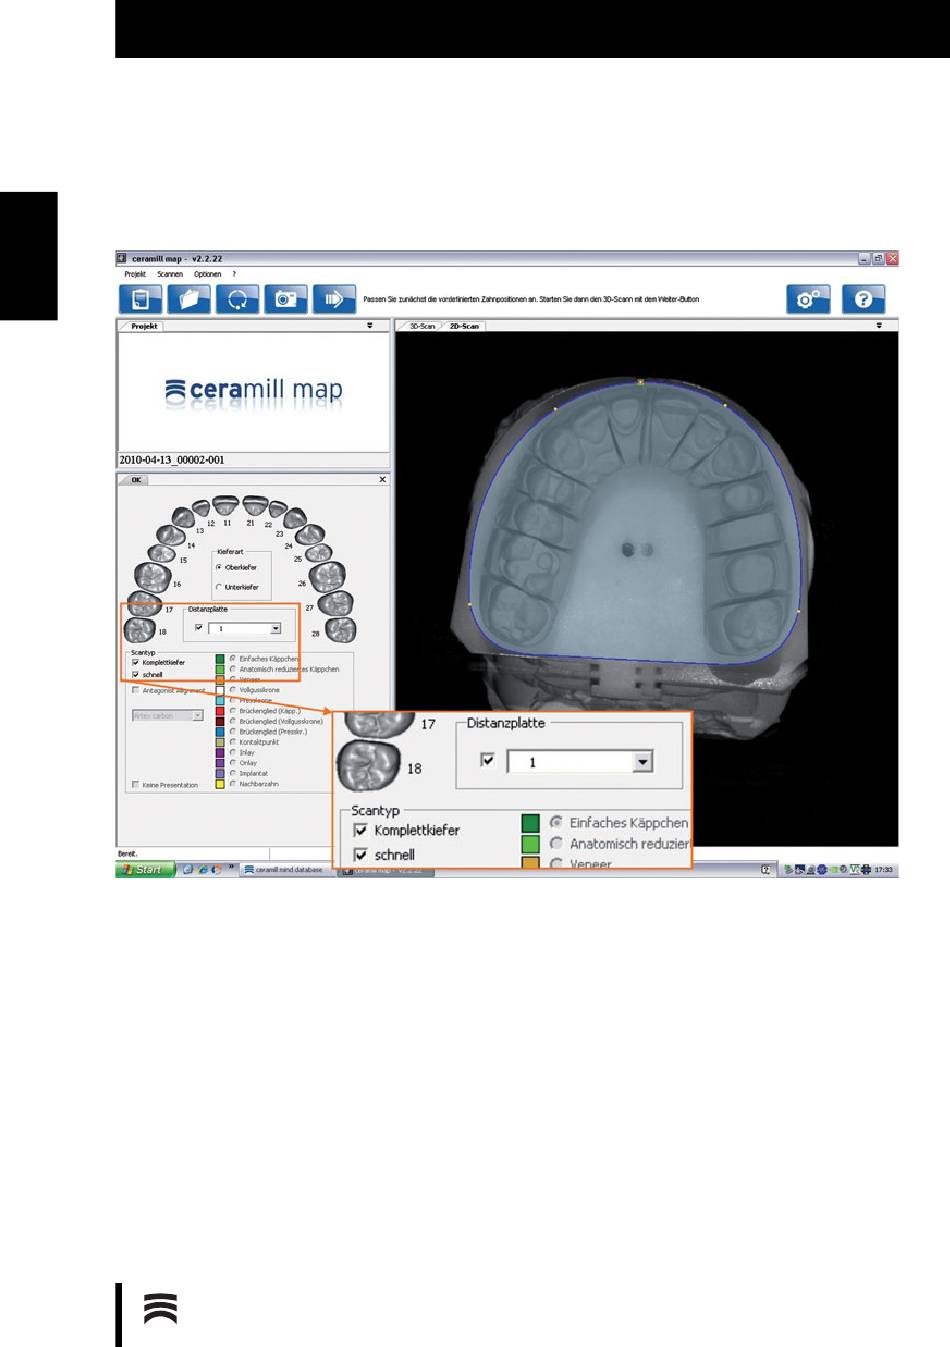The width and height of the screenshot is (950, 1347).
Task: Click the yellow Nachbarzahn color swatch
Action: click(220, 784)
